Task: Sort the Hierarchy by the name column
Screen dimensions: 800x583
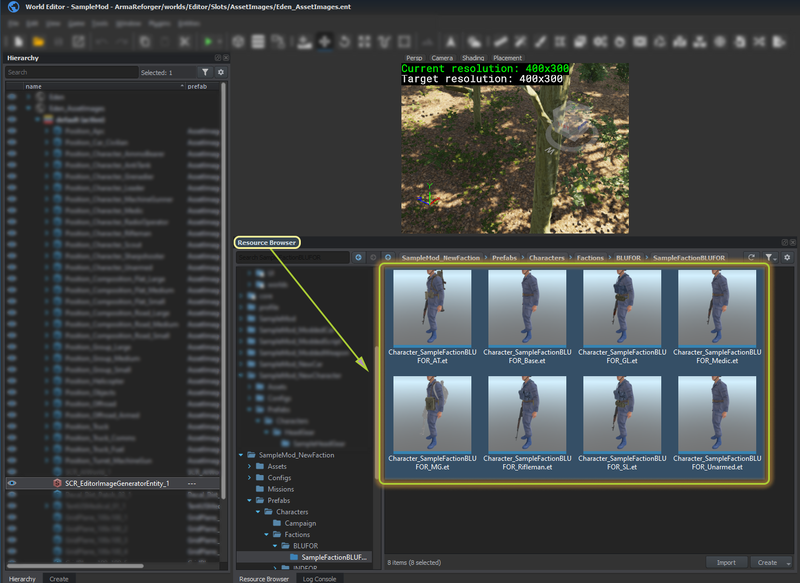Action: 104,86
